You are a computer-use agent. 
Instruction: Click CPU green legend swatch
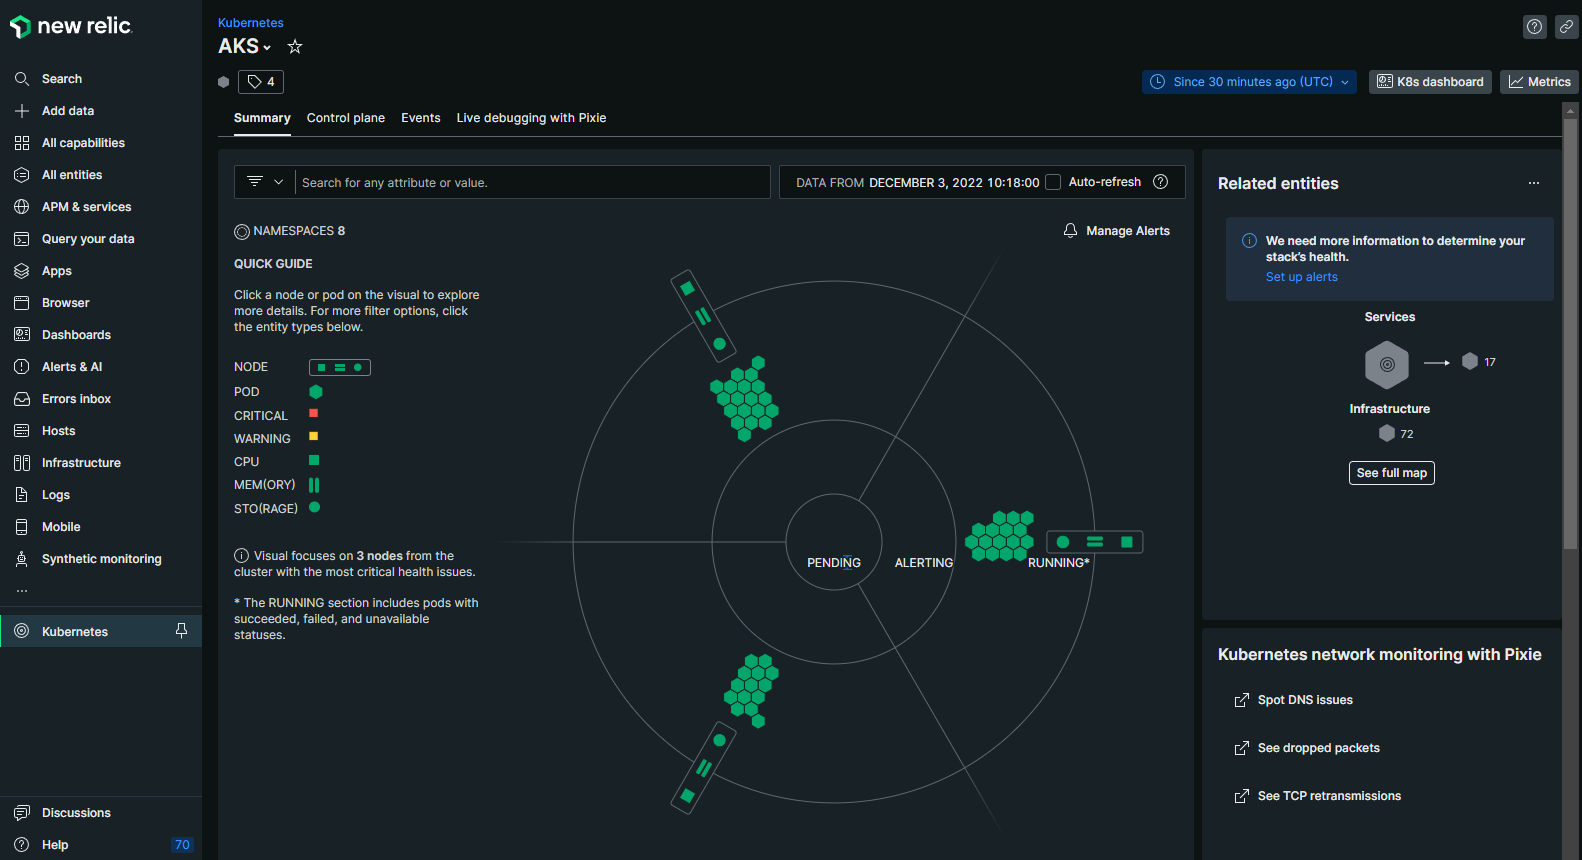[x=314, y=460]
